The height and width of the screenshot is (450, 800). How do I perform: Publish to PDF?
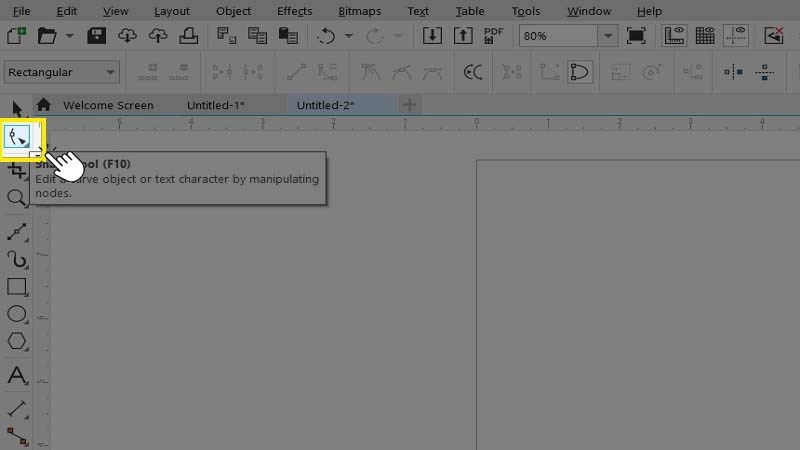pyautogui.click(x=493, y=36)
